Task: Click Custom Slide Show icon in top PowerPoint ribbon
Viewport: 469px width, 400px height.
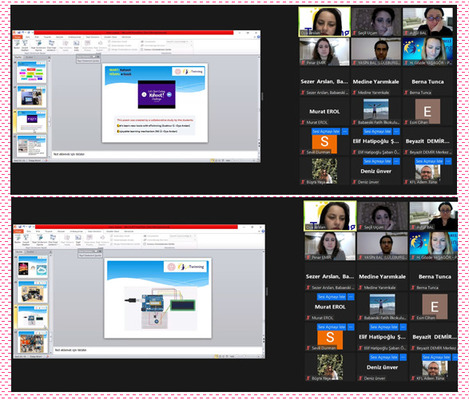Action: tap(52, 44)
